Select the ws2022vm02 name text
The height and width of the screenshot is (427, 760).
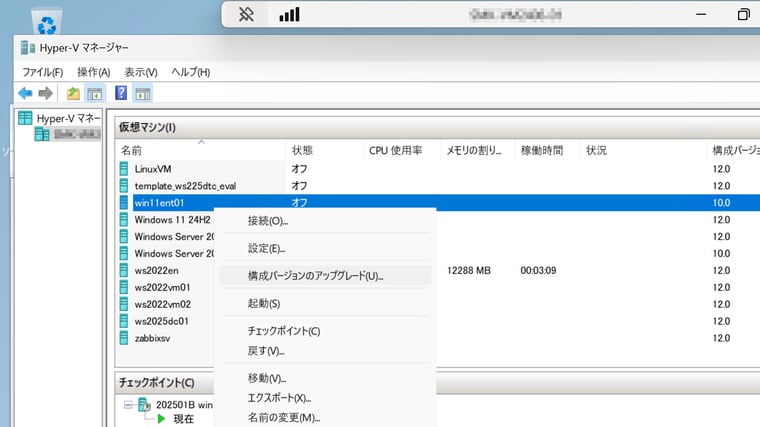[162, 304]
